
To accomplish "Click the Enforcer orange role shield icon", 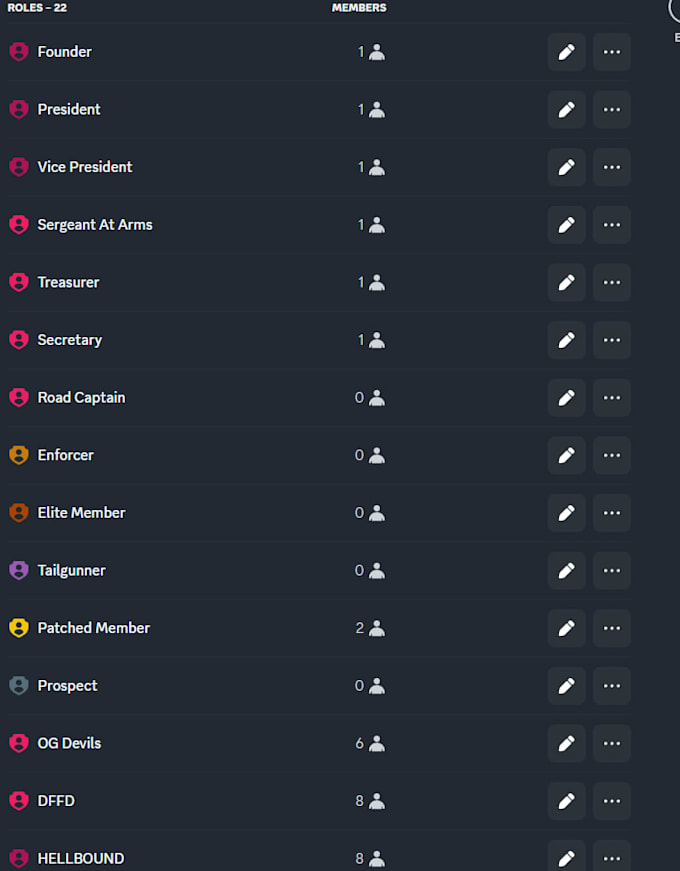I will pyautogui.click(x=19, y=455).
